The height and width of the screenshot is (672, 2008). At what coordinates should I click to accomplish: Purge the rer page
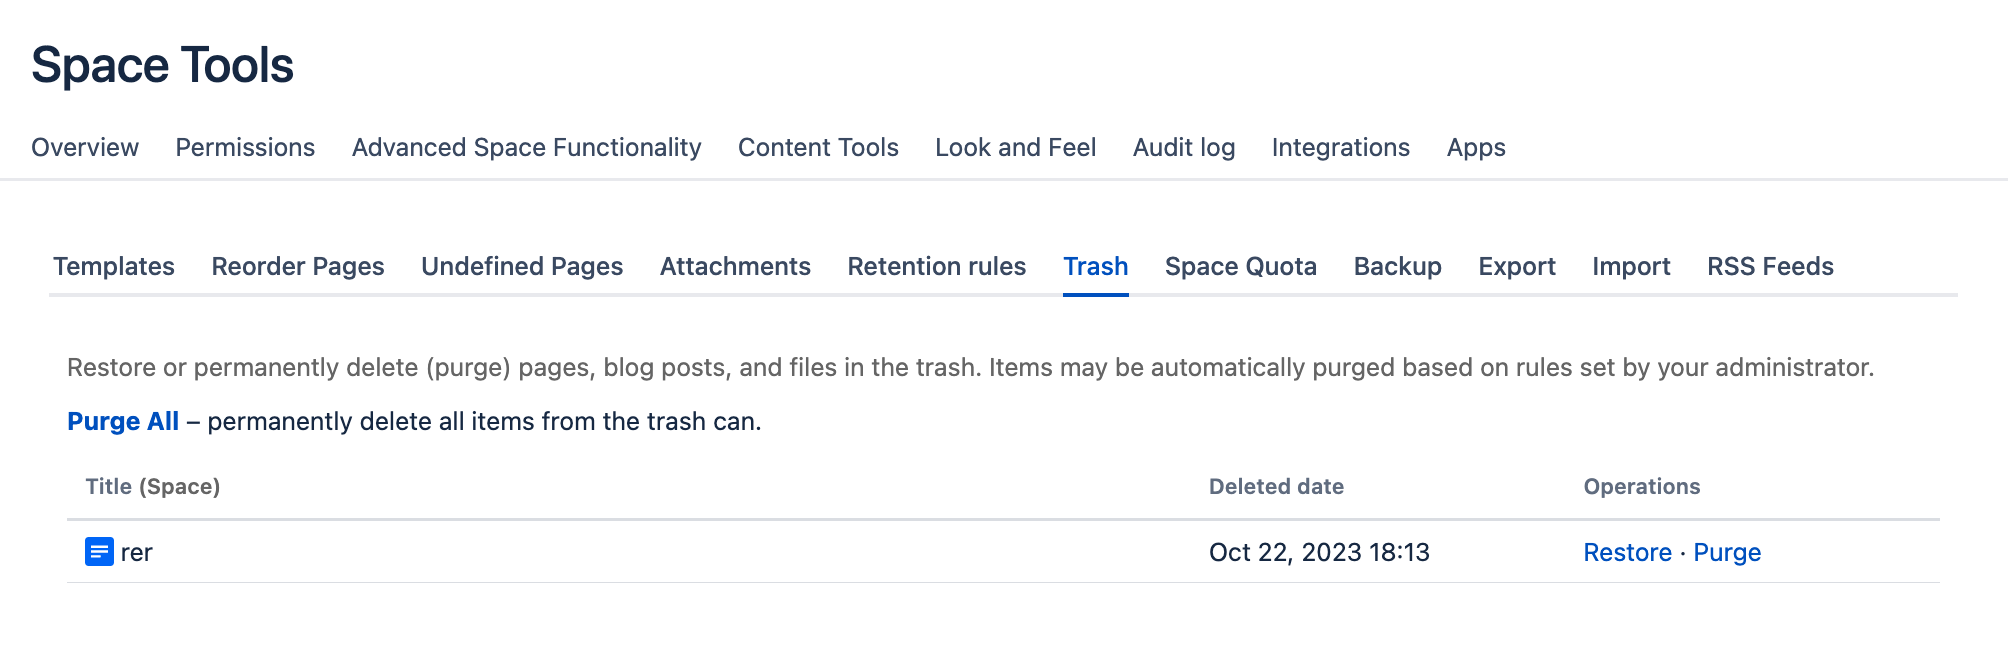coord(1727,552)
